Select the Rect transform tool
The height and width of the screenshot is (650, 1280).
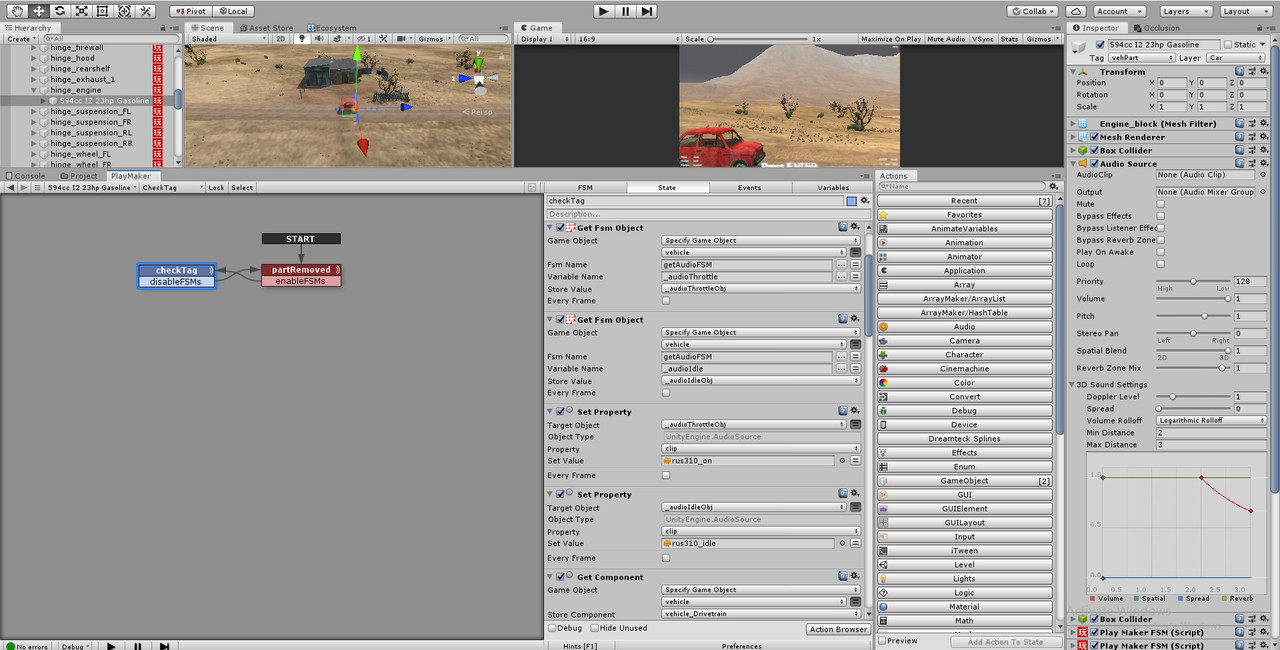[x=102, y=11]
